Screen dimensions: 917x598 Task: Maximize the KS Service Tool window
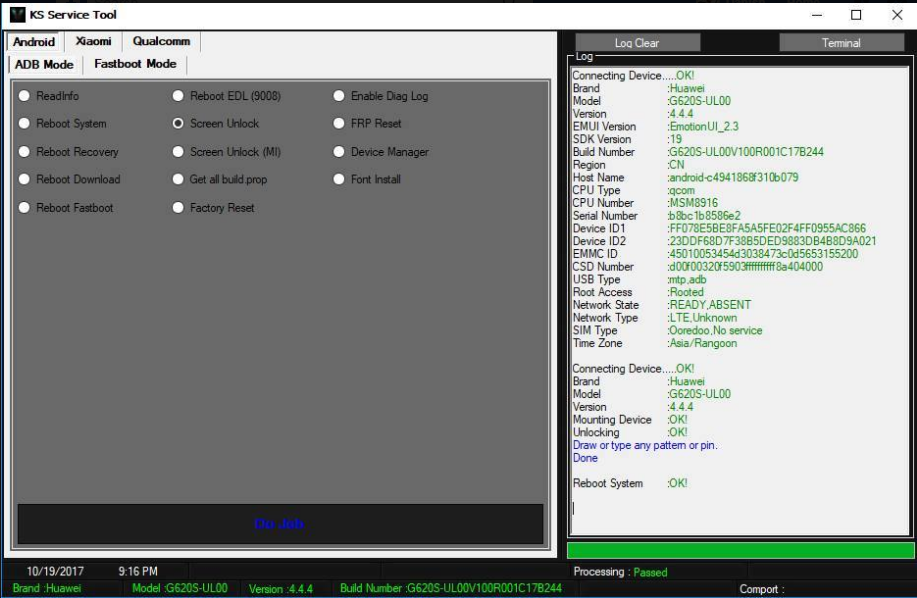point(856,15)
